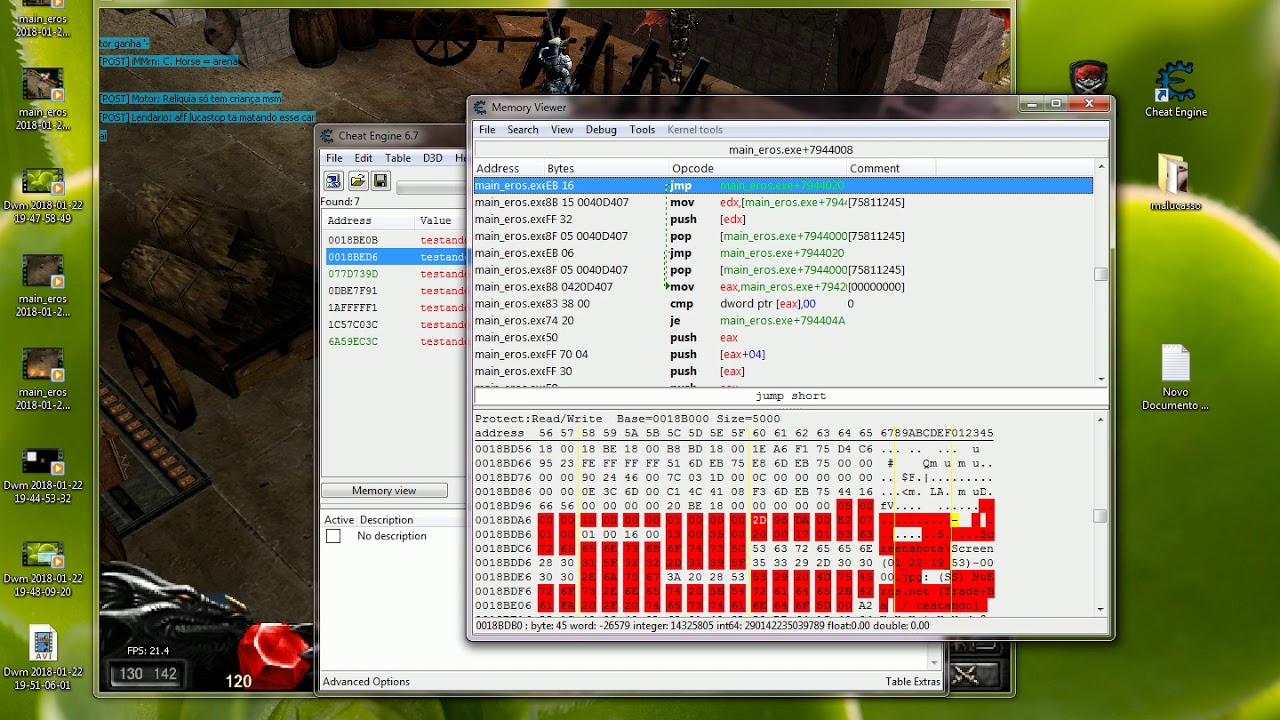The width and height of the screenshot is (1280, 720).
Task: Select the cmp dword ptr [eax],00 row
Action: [783, 304]
